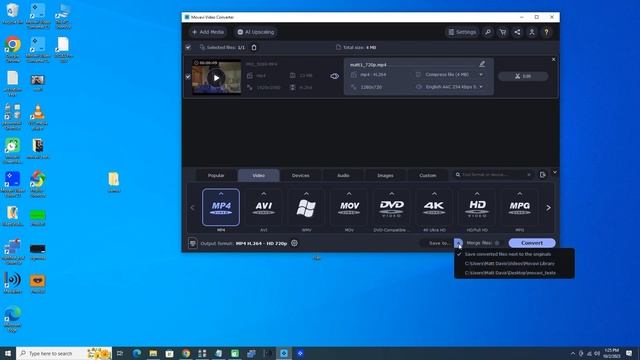Open the Recycle Bin desktop icon
The width and height of the screenshot is (640, 360).
[13, 14]
